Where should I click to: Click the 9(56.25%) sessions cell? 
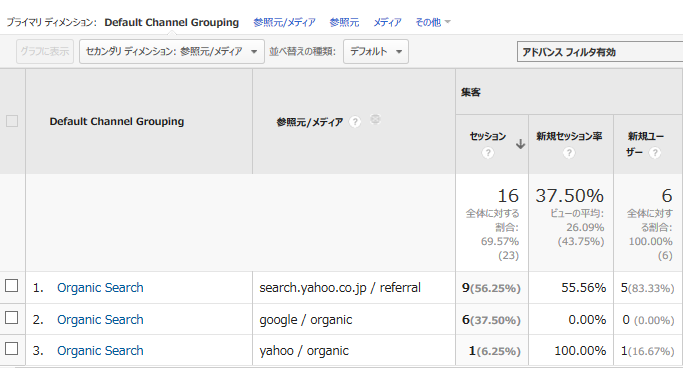pyautogui.click(x=491, y=288)
